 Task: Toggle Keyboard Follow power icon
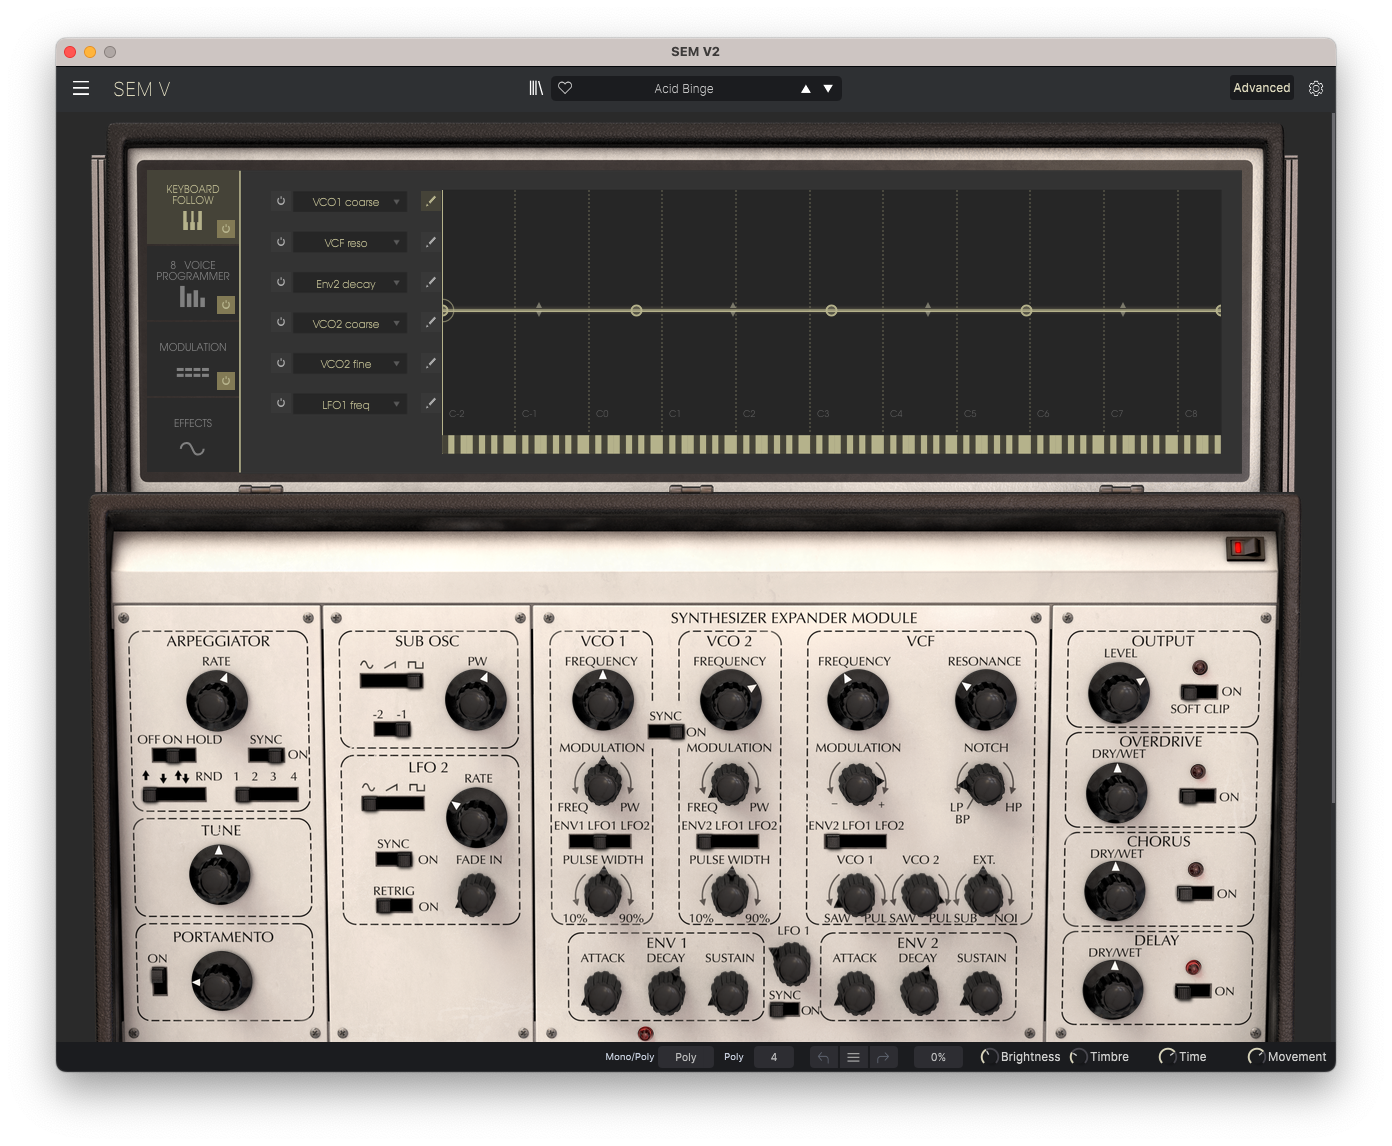click(x=226, y=229)
